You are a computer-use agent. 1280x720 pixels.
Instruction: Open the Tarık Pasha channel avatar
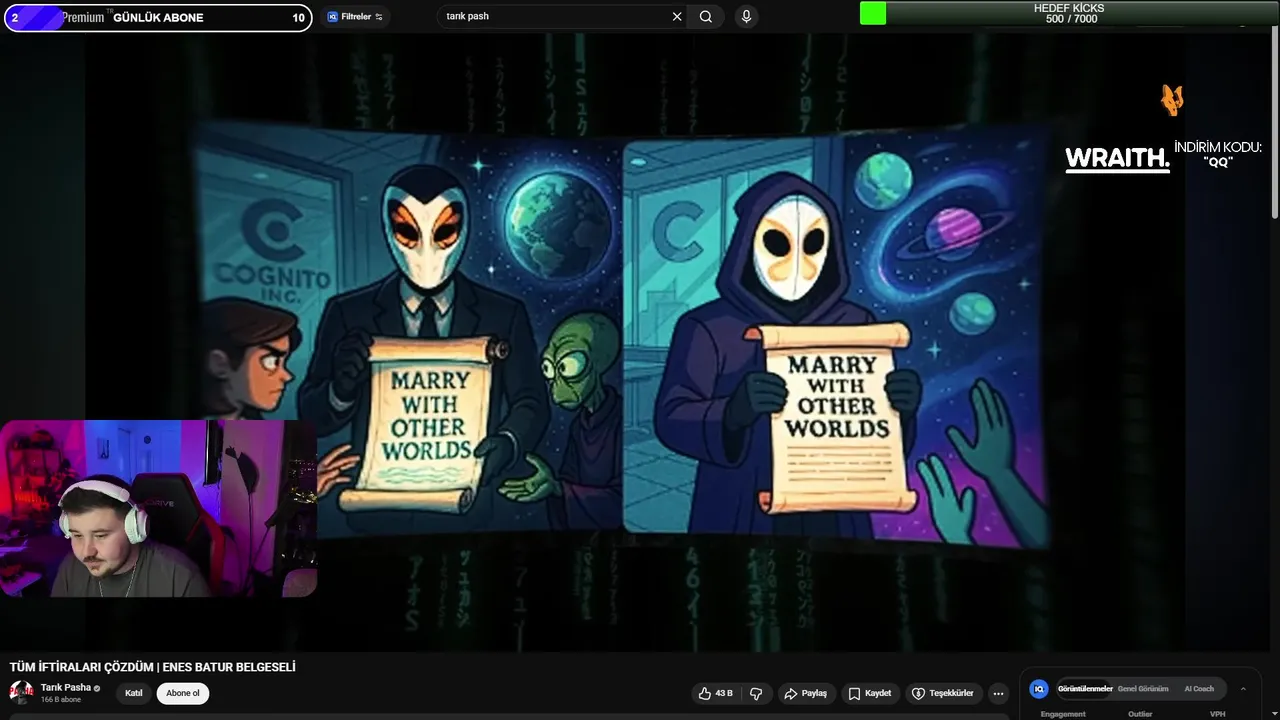(21, 692)
